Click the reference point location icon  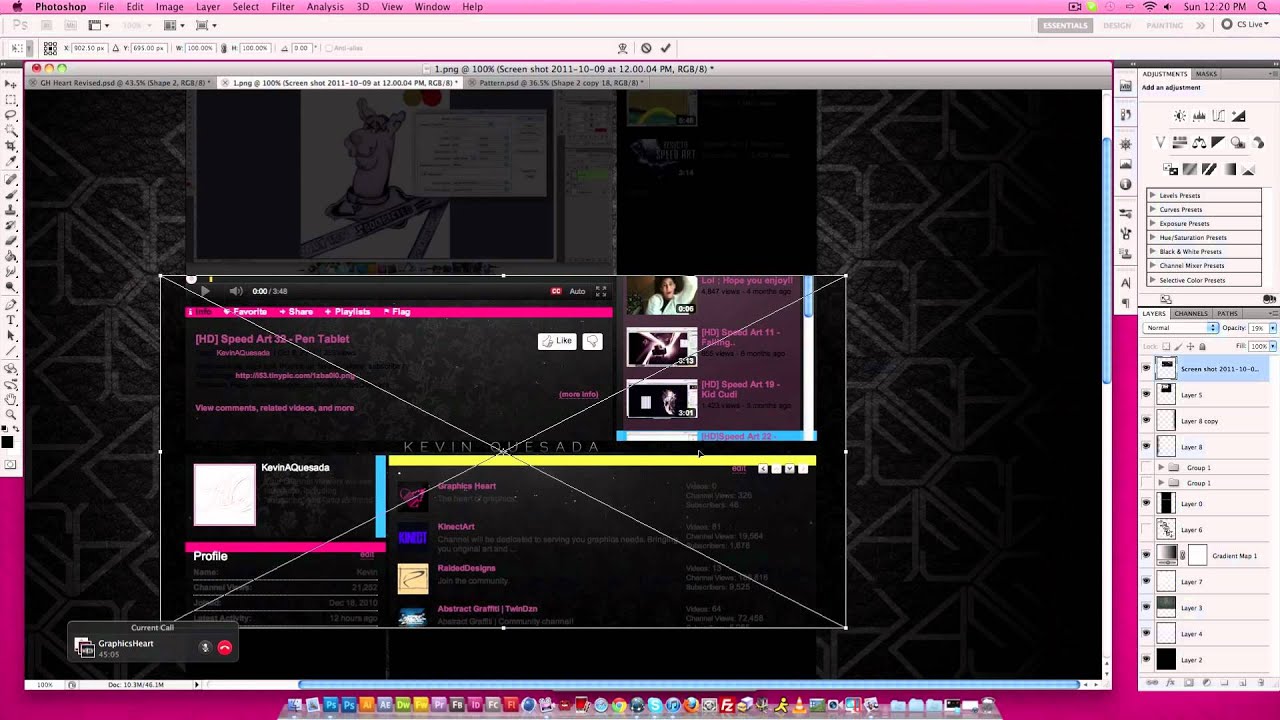tap(50, 48)
